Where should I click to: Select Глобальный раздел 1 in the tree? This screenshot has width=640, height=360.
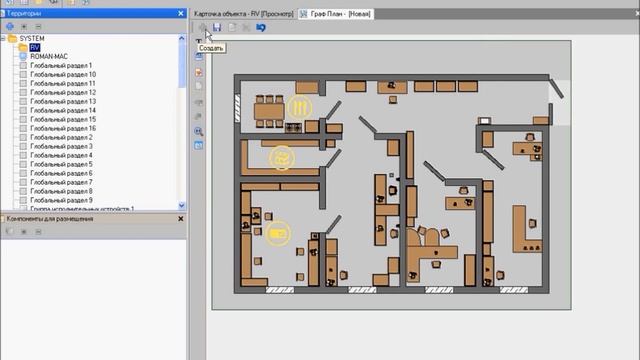(x=61, y=65)
